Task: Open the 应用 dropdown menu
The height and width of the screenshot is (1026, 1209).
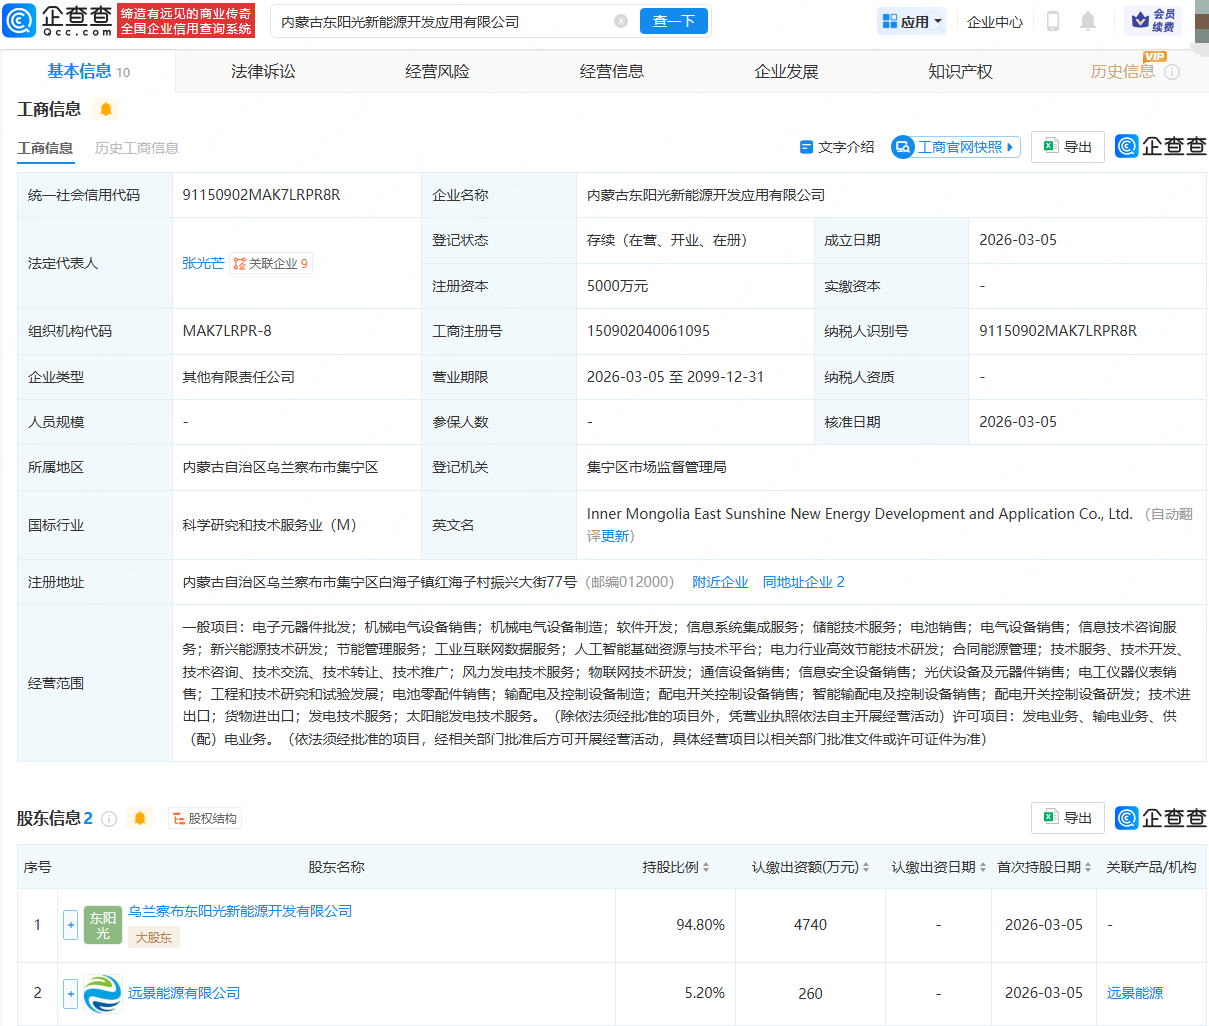Action: point(910,20)
